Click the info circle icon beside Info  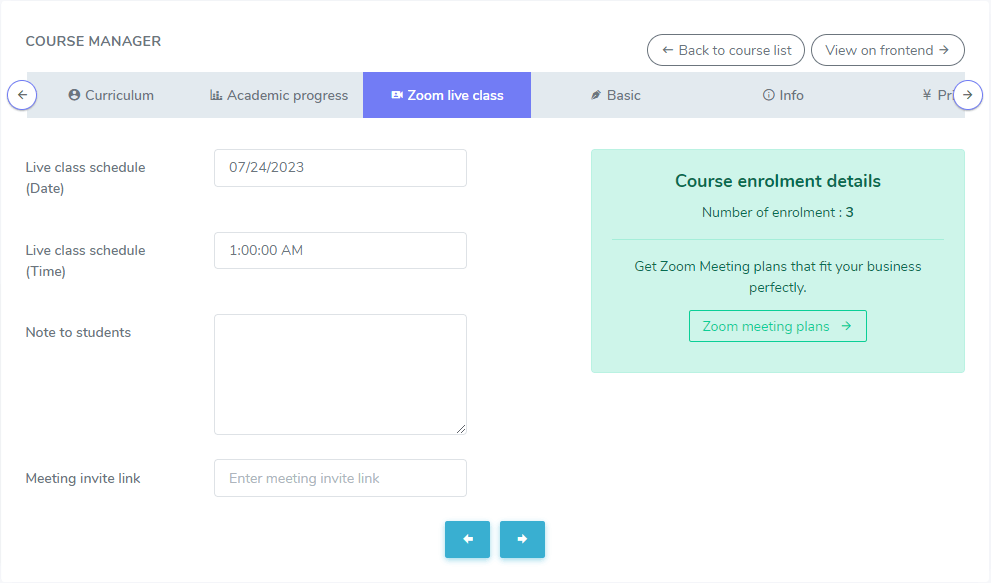tap(768, 96)
